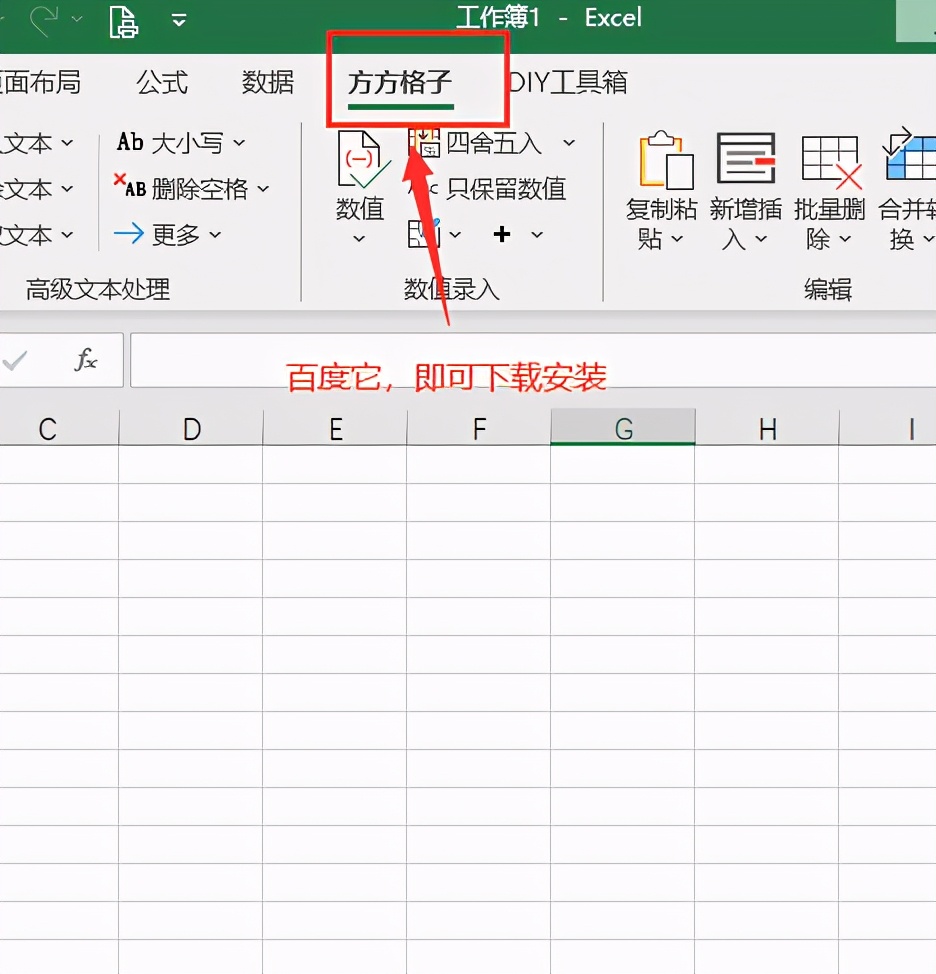Click the checkmark confirm button beside the formula bar
The height and width of the screenshot is (974, 936).
(14, 360)
